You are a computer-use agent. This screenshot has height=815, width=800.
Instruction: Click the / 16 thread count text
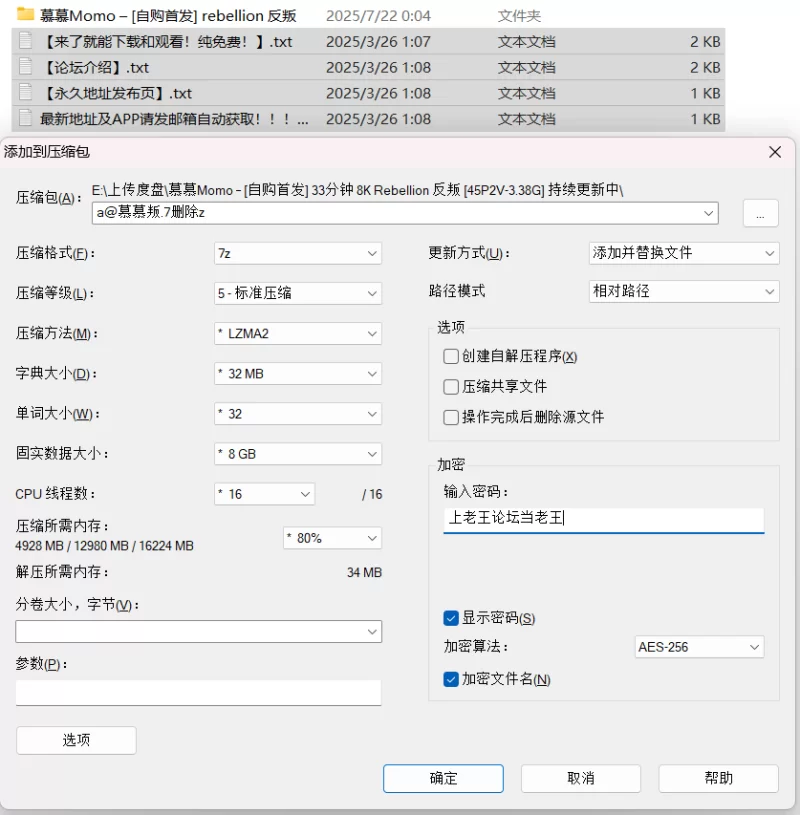click(x=372, y=494)
